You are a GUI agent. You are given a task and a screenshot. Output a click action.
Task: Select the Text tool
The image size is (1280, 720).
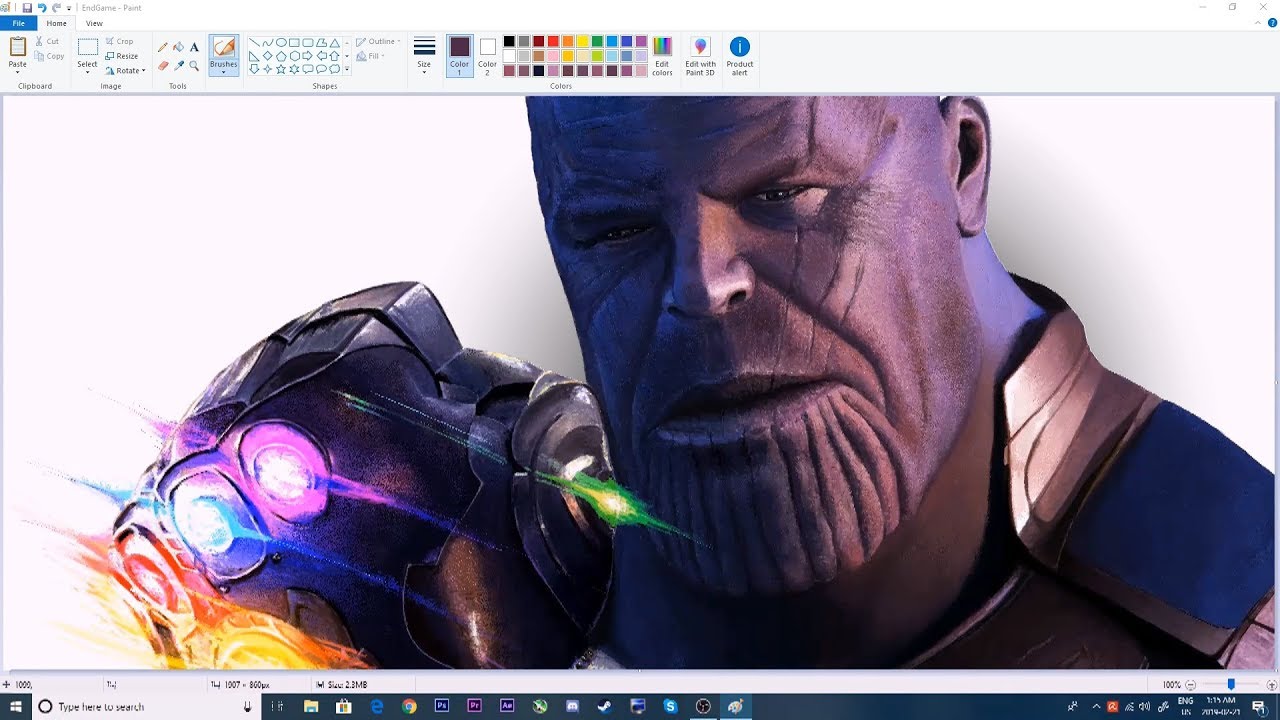[x=194, y=47]
